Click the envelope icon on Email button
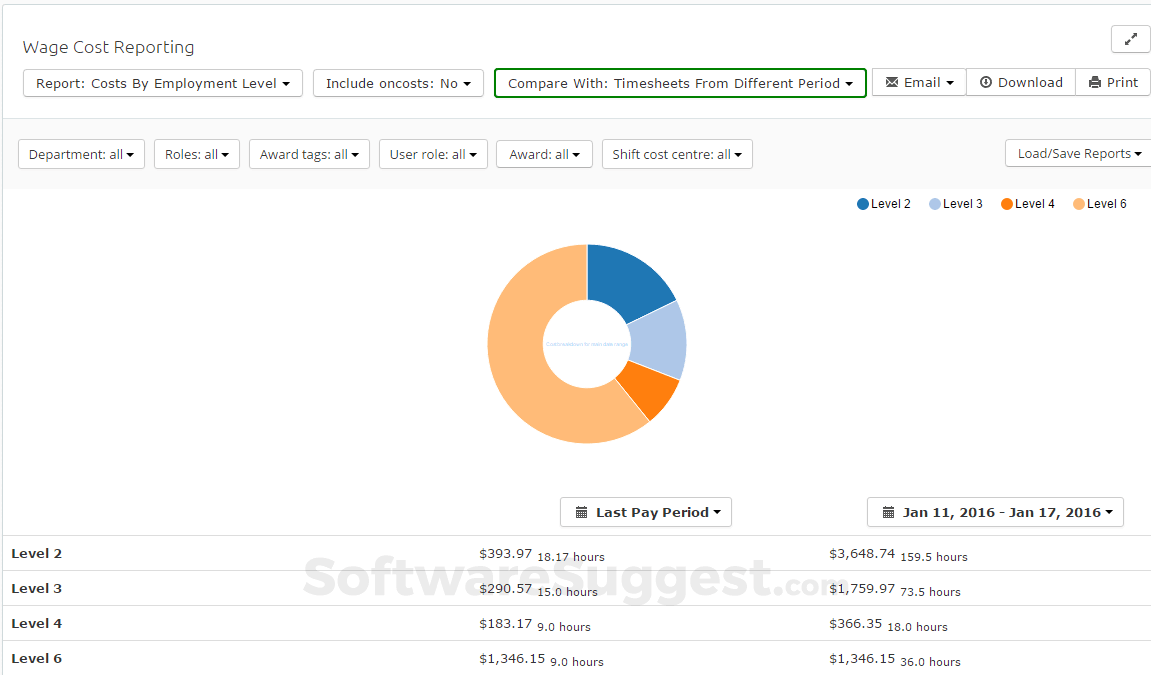The height and width of the screenshot is (675, 1151). [x=892, y=82]
